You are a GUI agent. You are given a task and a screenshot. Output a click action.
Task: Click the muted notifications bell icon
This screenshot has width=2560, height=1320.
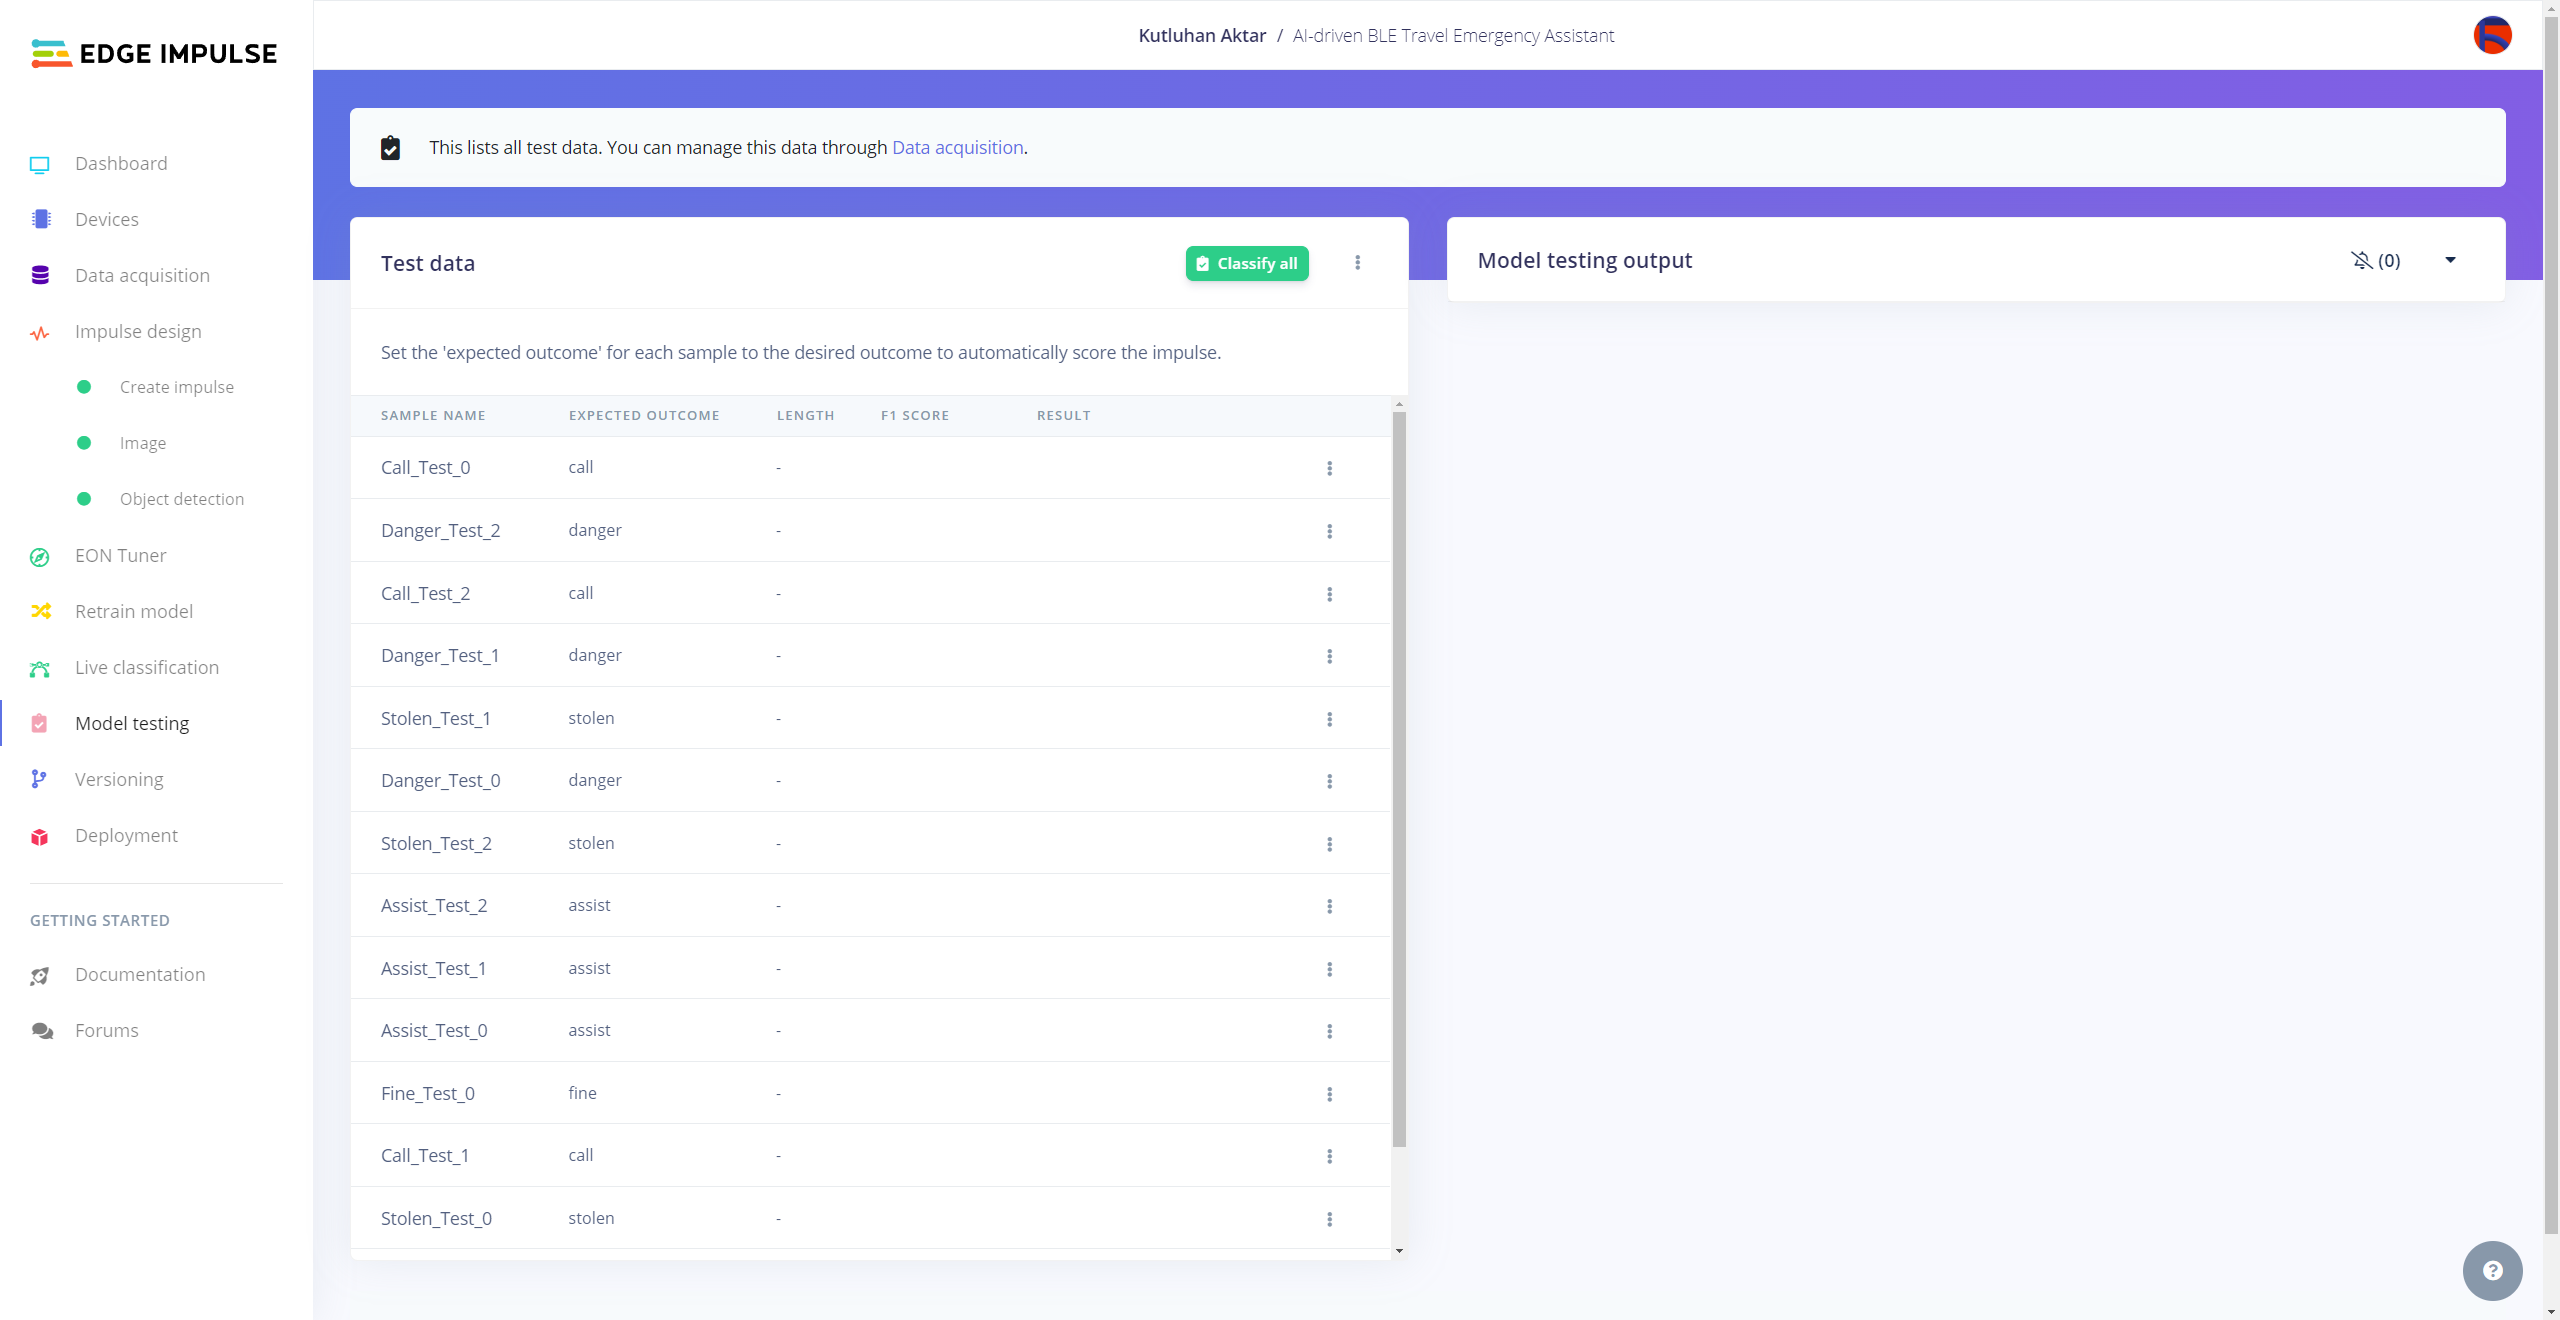pyautogui.click(x=2362, y=260)
